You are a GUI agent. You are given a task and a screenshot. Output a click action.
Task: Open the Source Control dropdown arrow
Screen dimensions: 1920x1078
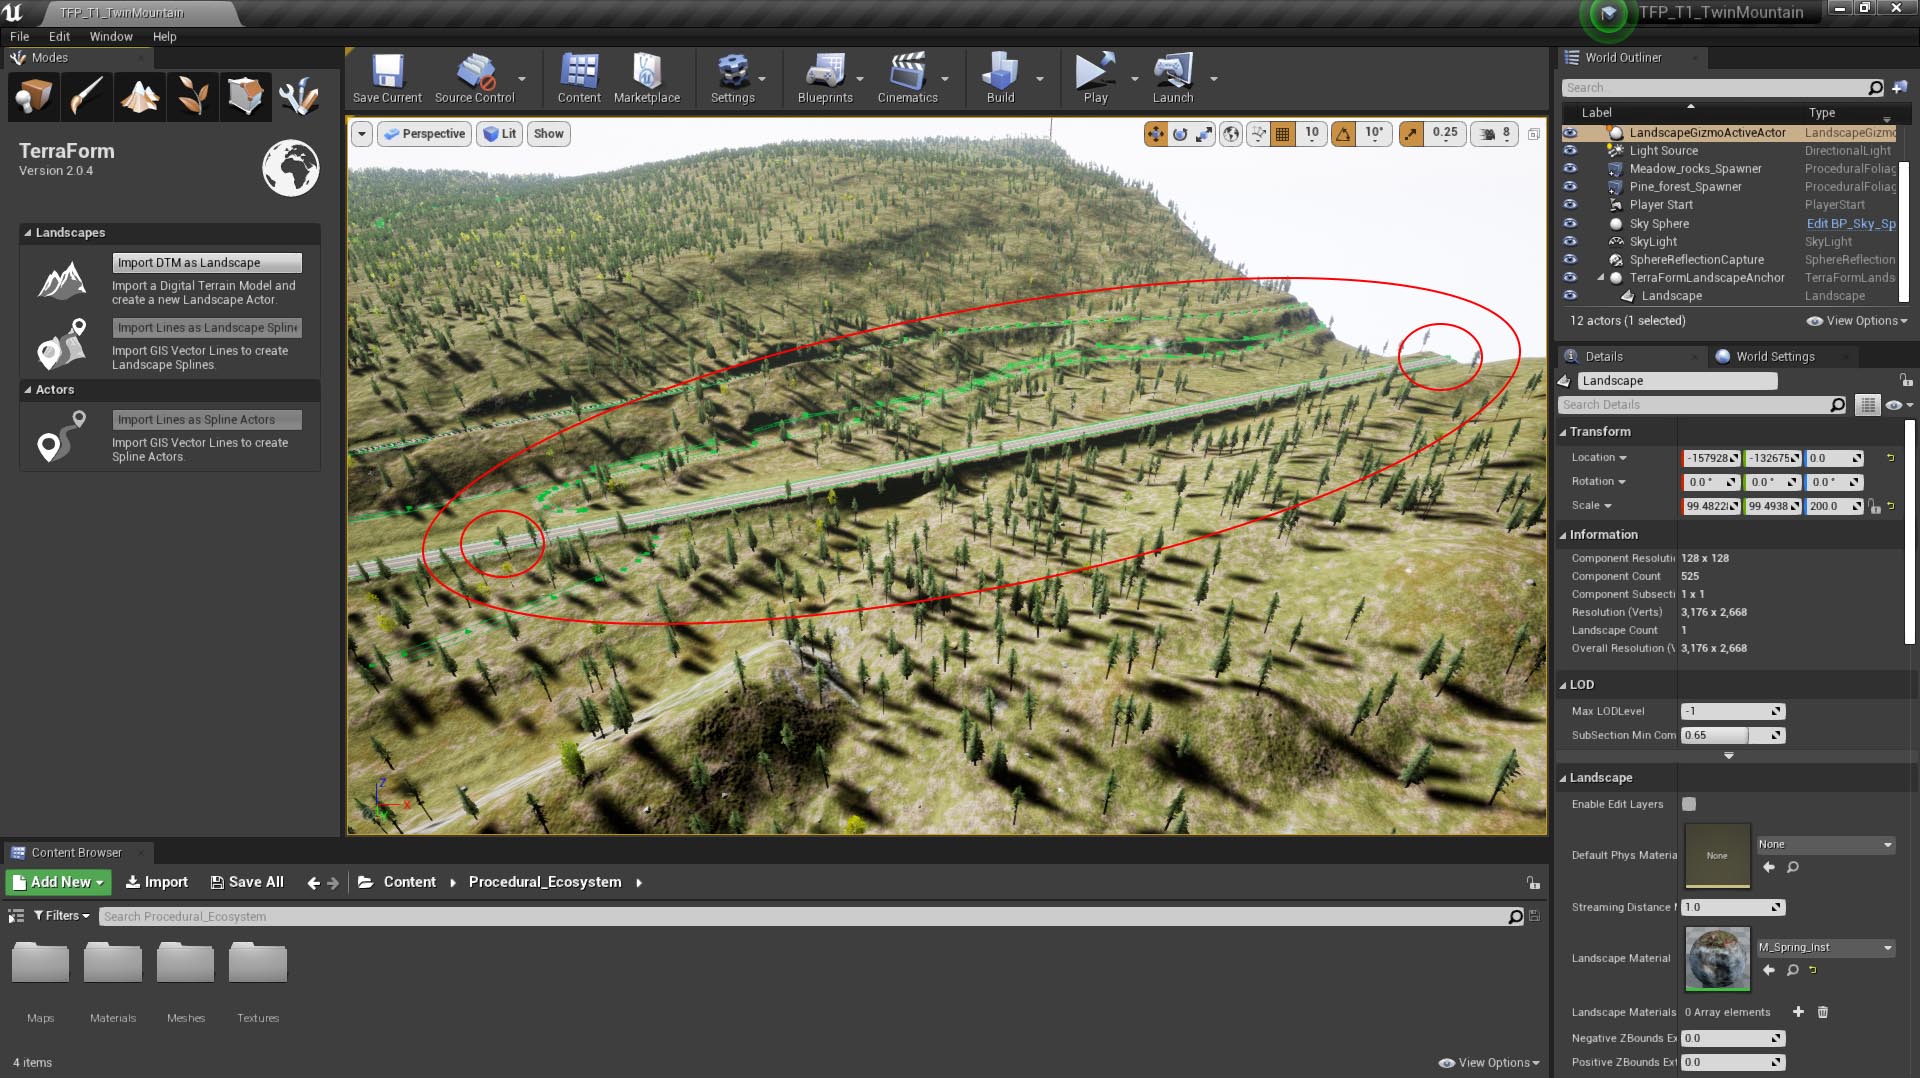pyautogui.click(x=522, y=79)
